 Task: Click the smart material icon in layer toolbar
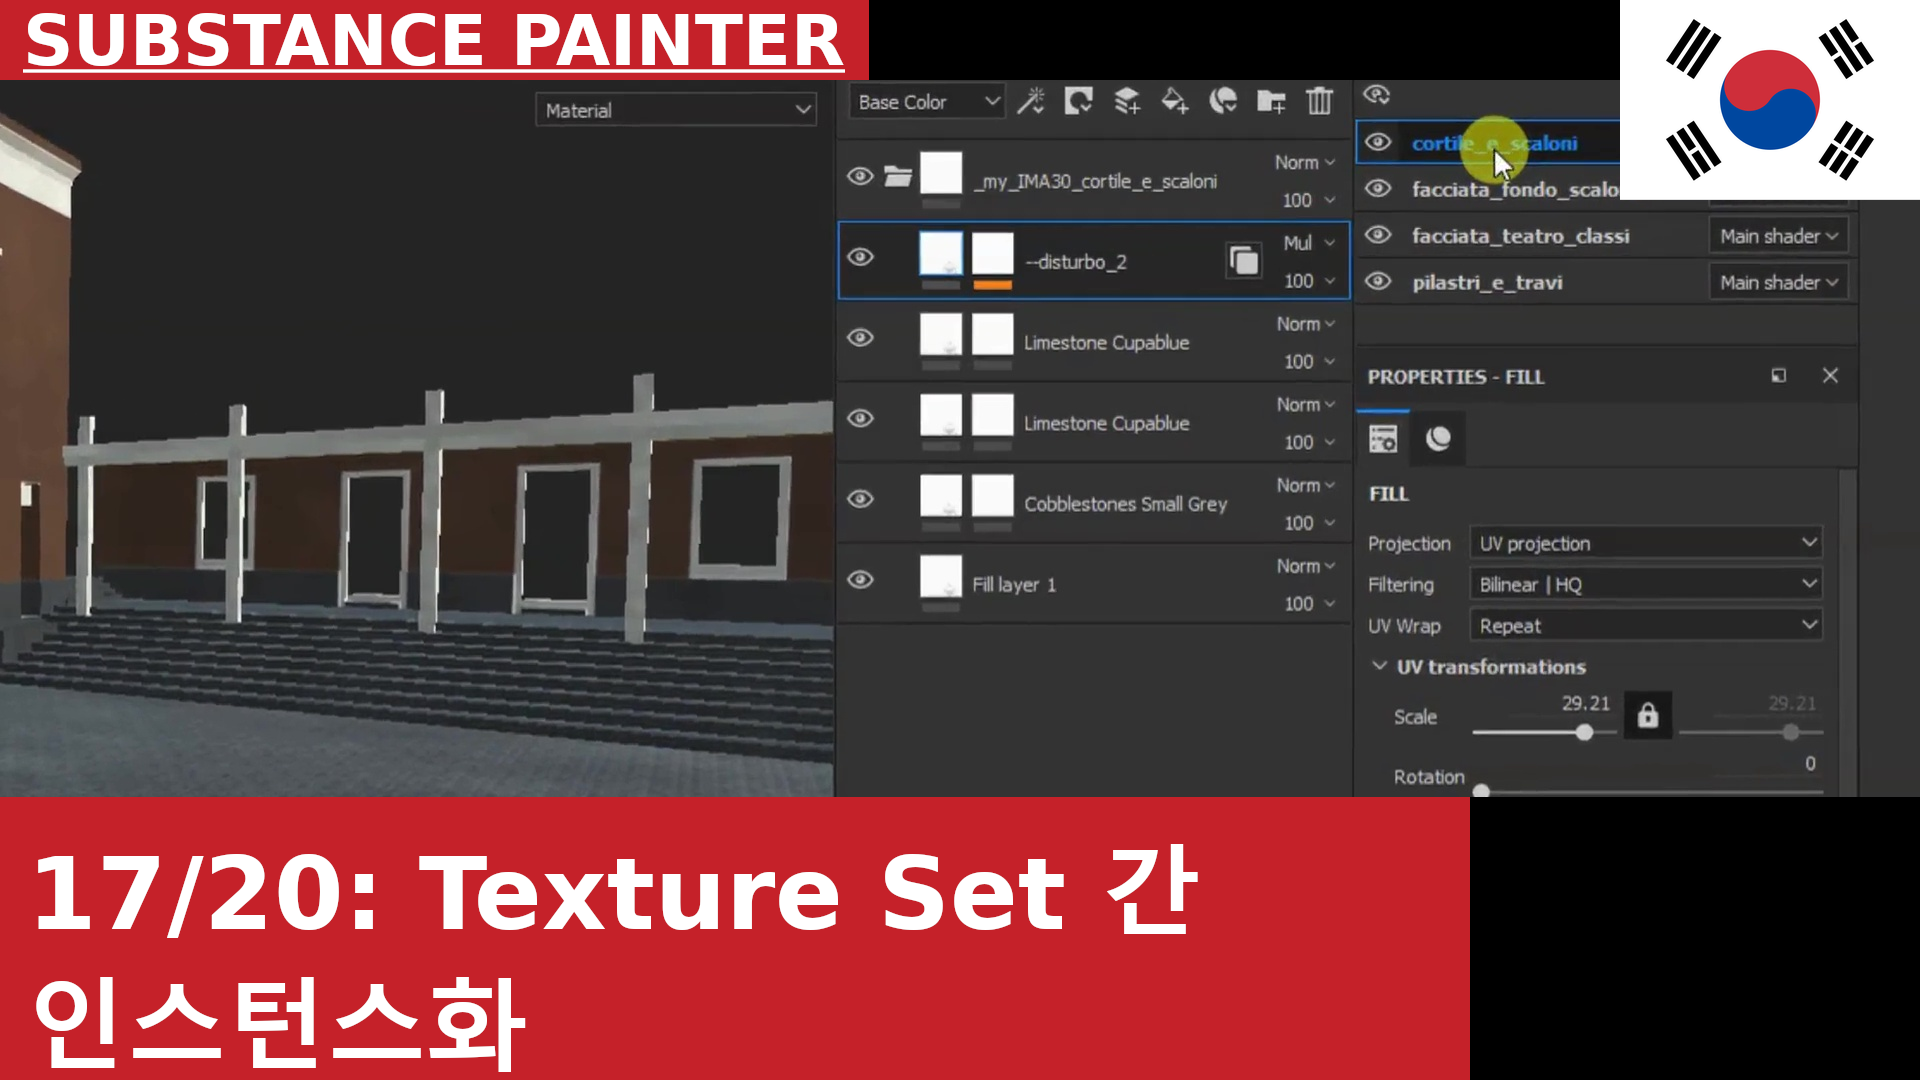1223,101
